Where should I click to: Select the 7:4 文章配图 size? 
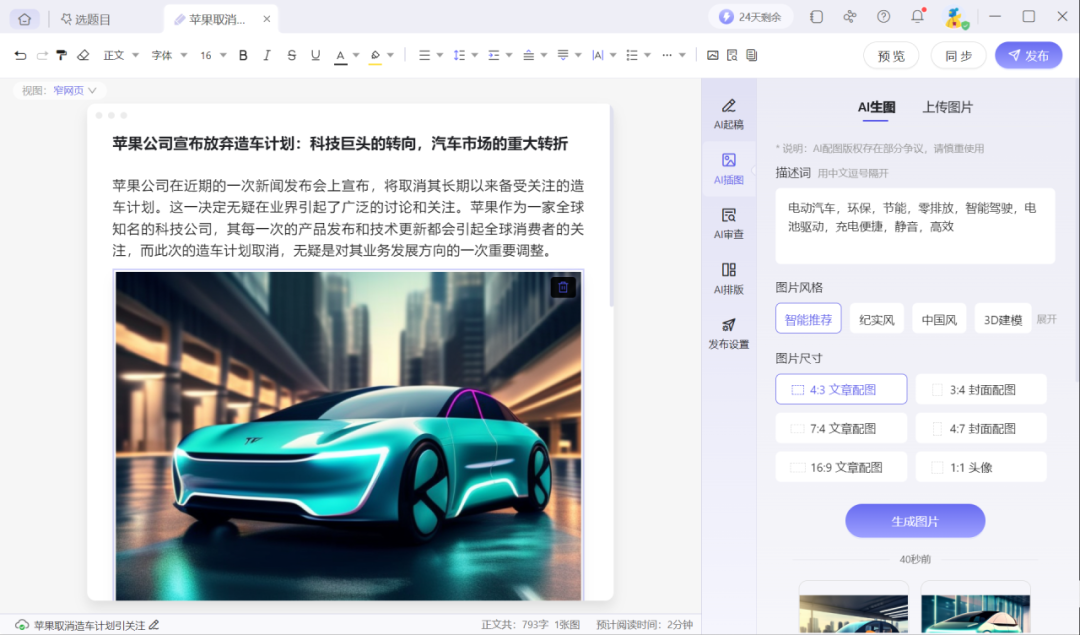click(841, 428)
